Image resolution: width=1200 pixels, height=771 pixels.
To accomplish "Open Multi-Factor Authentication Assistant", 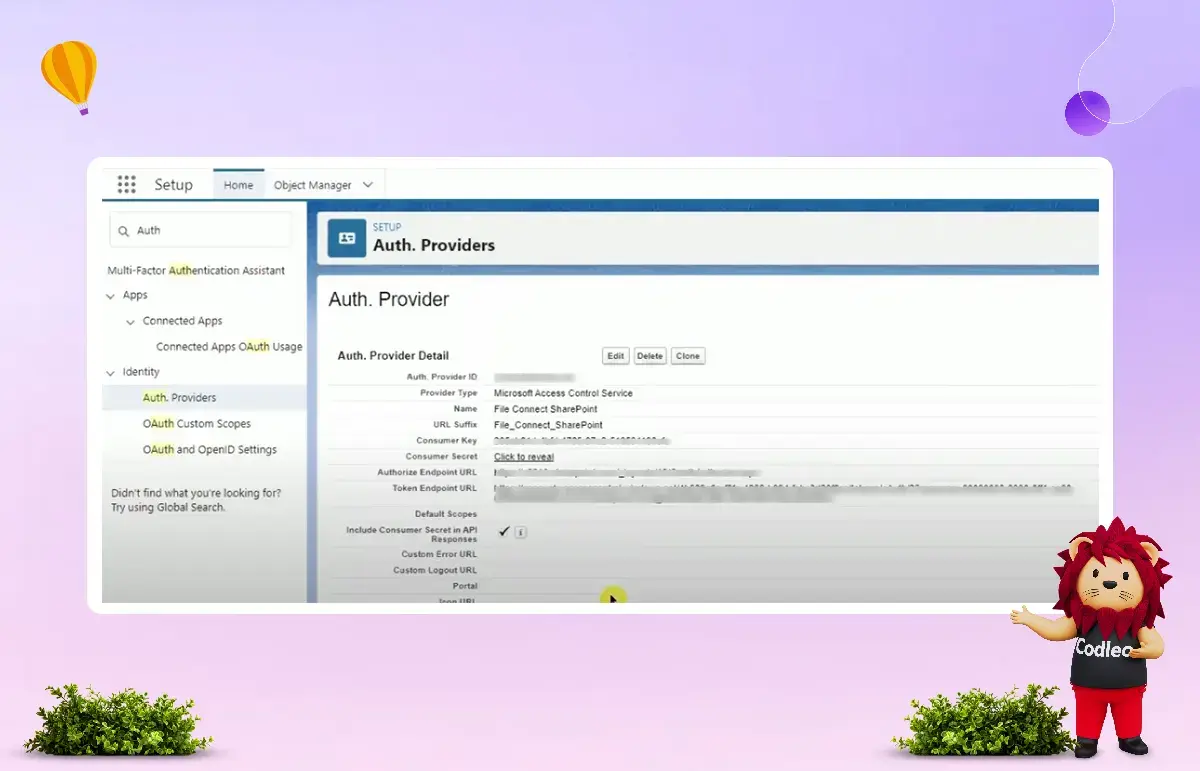I will click(x=196, y=271).
